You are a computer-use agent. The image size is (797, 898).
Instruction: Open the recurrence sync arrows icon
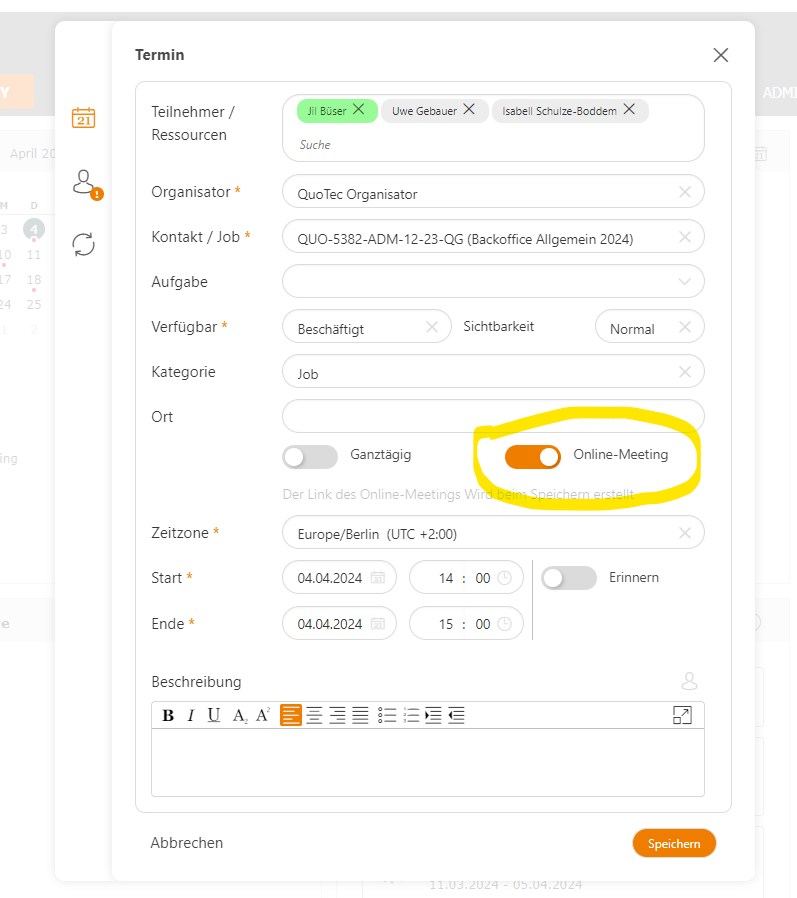pyautogui.click(x=84, y=245)
